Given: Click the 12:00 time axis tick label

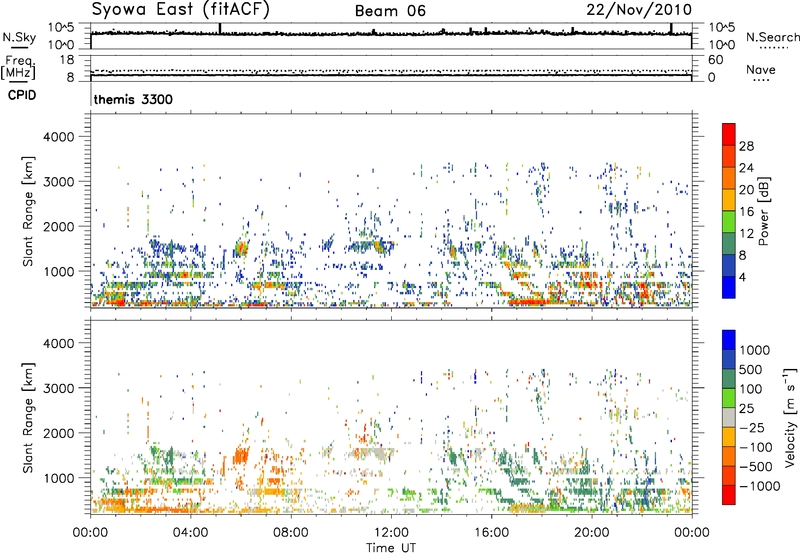Looking at the screenshot, I should coord(391,533).
